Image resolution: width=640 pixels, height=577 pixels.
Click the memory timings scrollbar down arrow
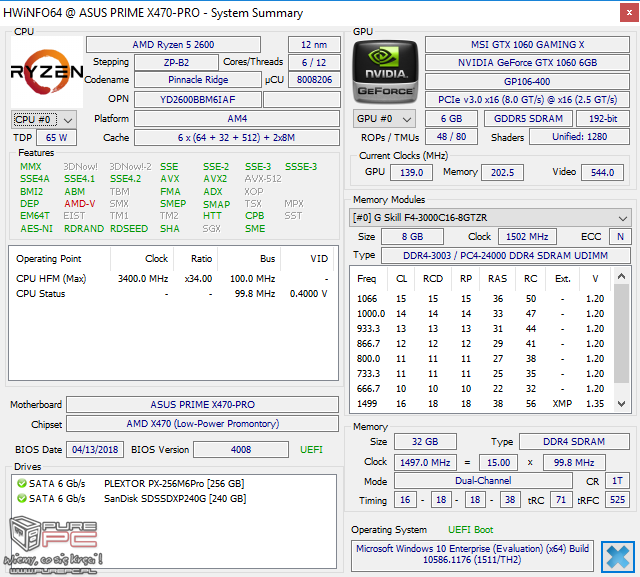point(621,404)
